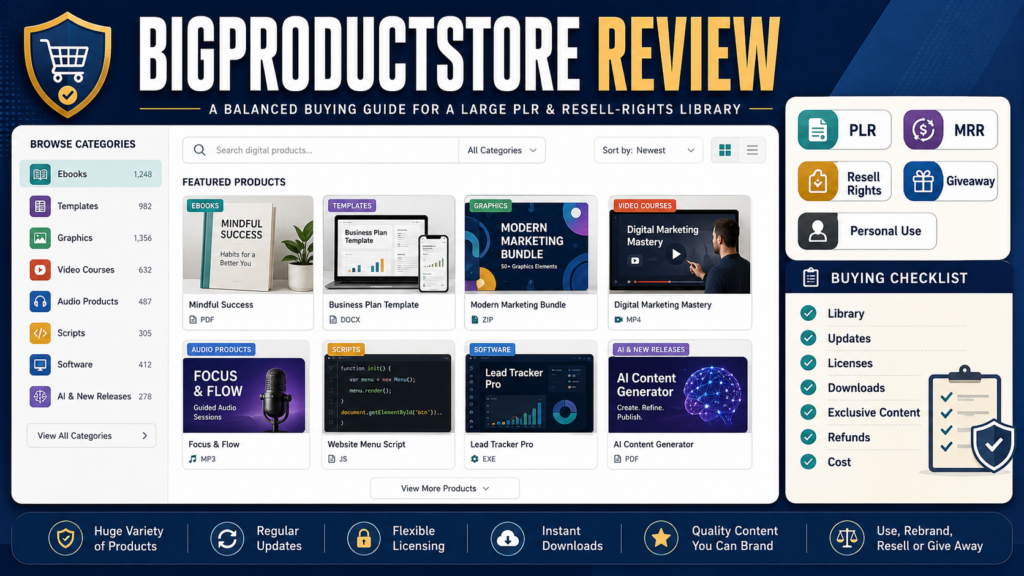Screen dimensions: 1024x576
Task: Click the AI & New Releases icon
Action: pos(40,396)
